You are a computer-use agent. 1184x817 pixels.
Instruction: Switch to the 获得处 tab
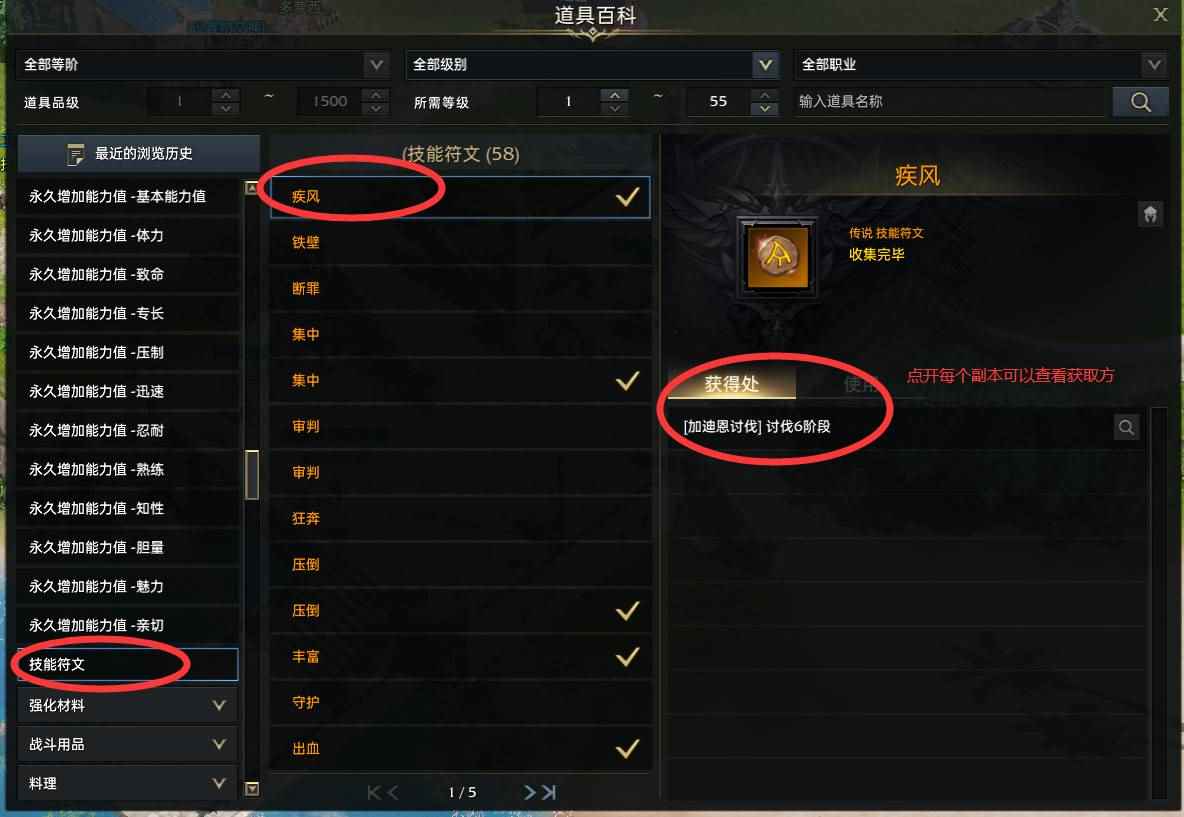[731, 384]
